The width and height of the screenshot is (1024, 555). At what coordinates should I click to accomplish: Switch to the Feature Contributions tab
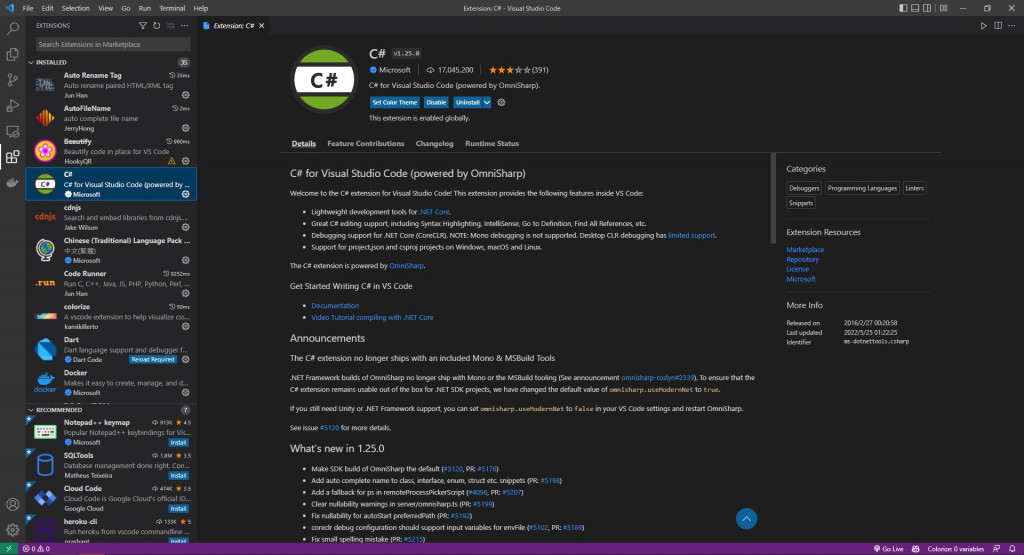[x=366, y=144]
